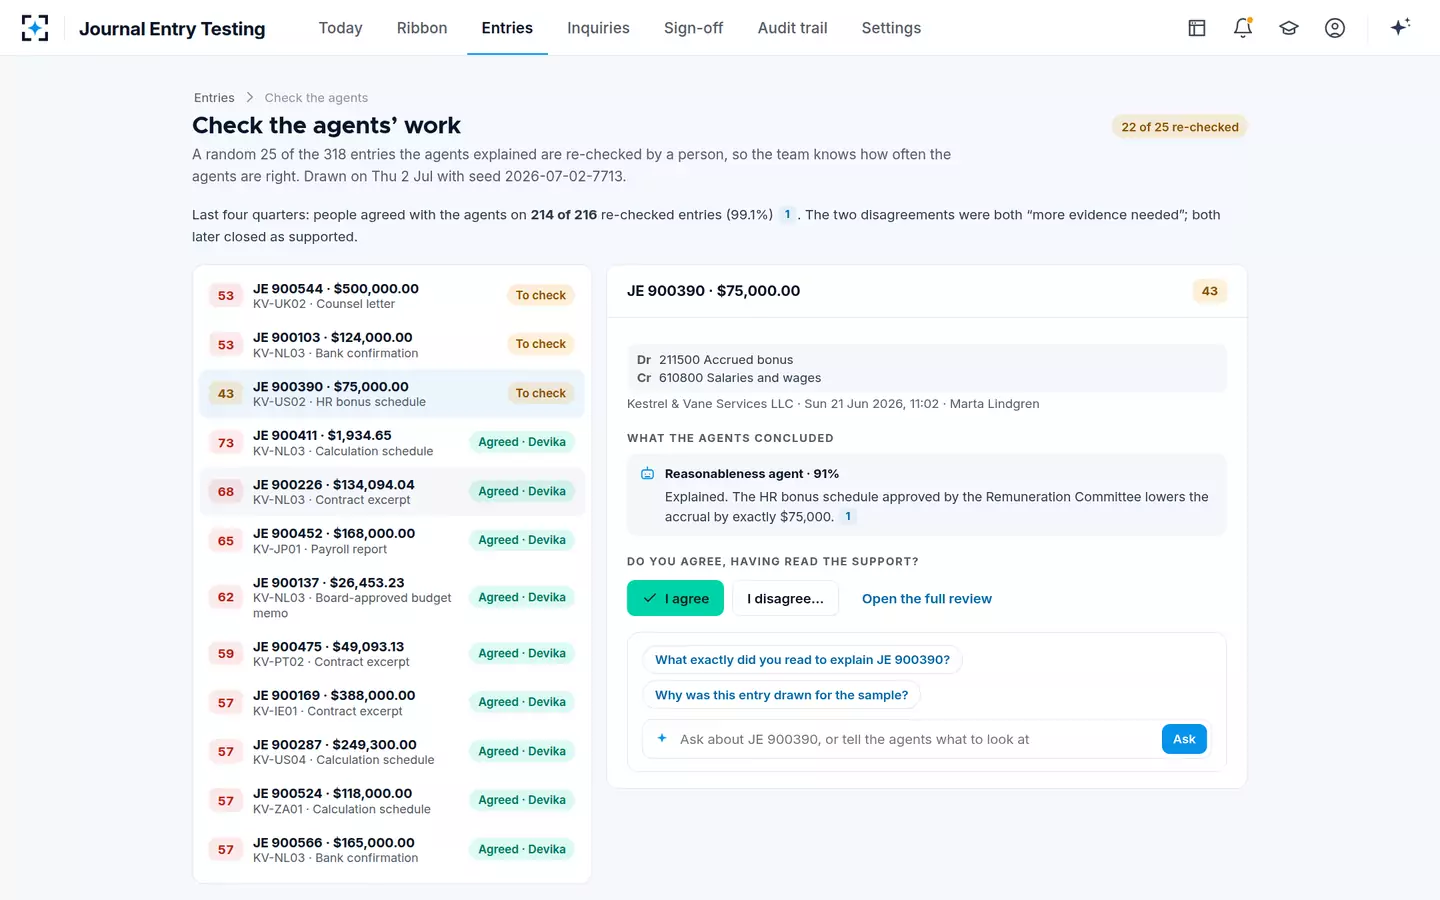1440x900 pixels.
Task: Select entry JE 900452 · $168,000.00
Action: click(x=391, y=541)
